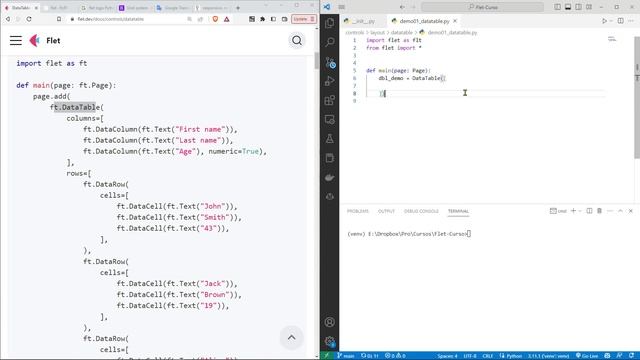Image resolution: width=640 pixels, height=360 pixels.
Task: Switch to the __init__.py editor tab
Action: [363, 21]
